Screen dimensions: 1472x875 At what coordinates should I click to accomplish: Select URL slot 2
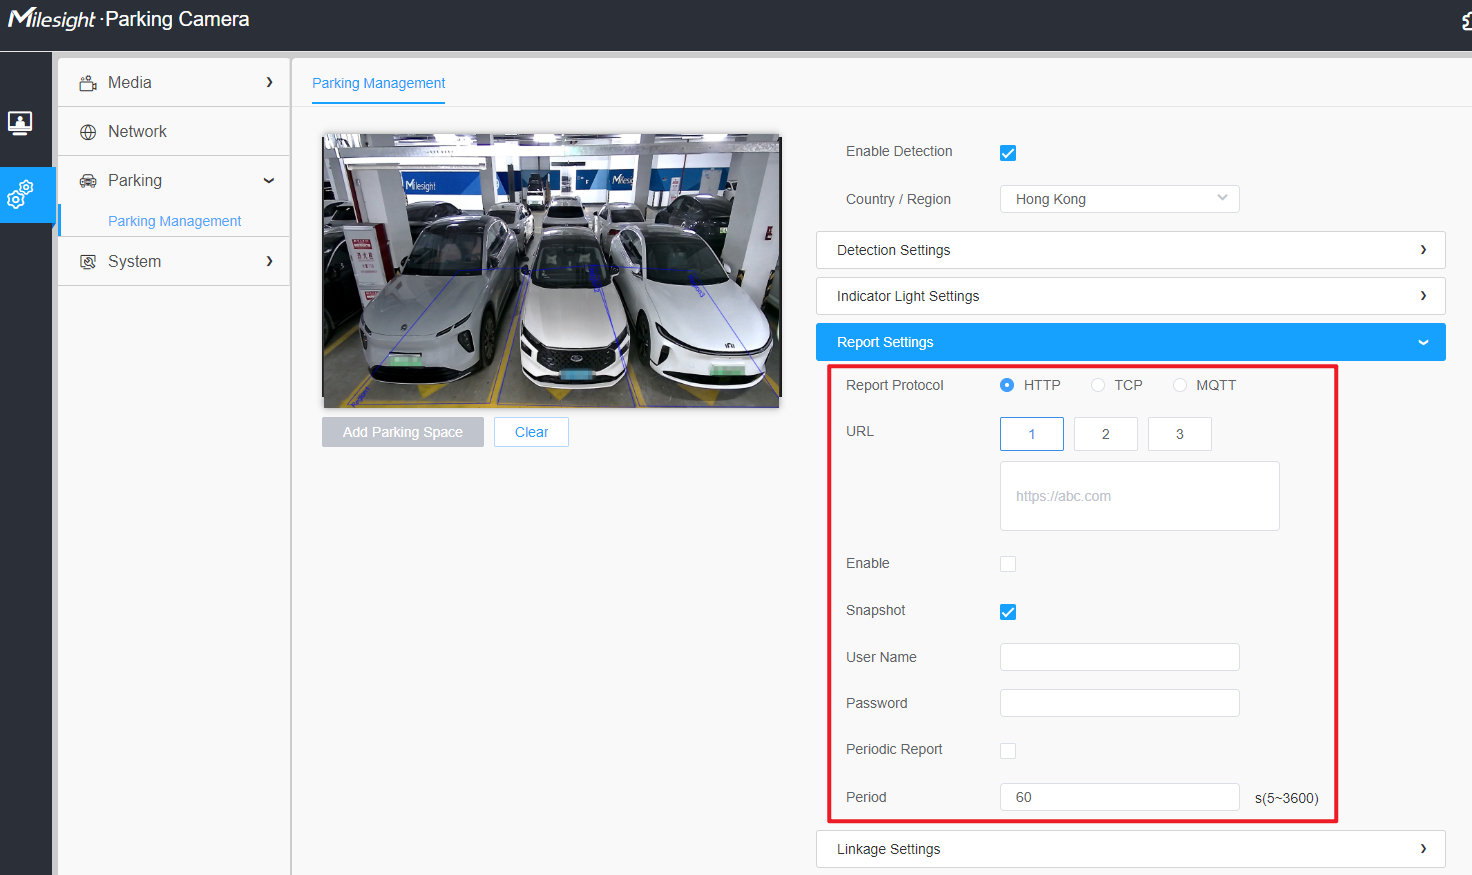[x=1106, y=434]
